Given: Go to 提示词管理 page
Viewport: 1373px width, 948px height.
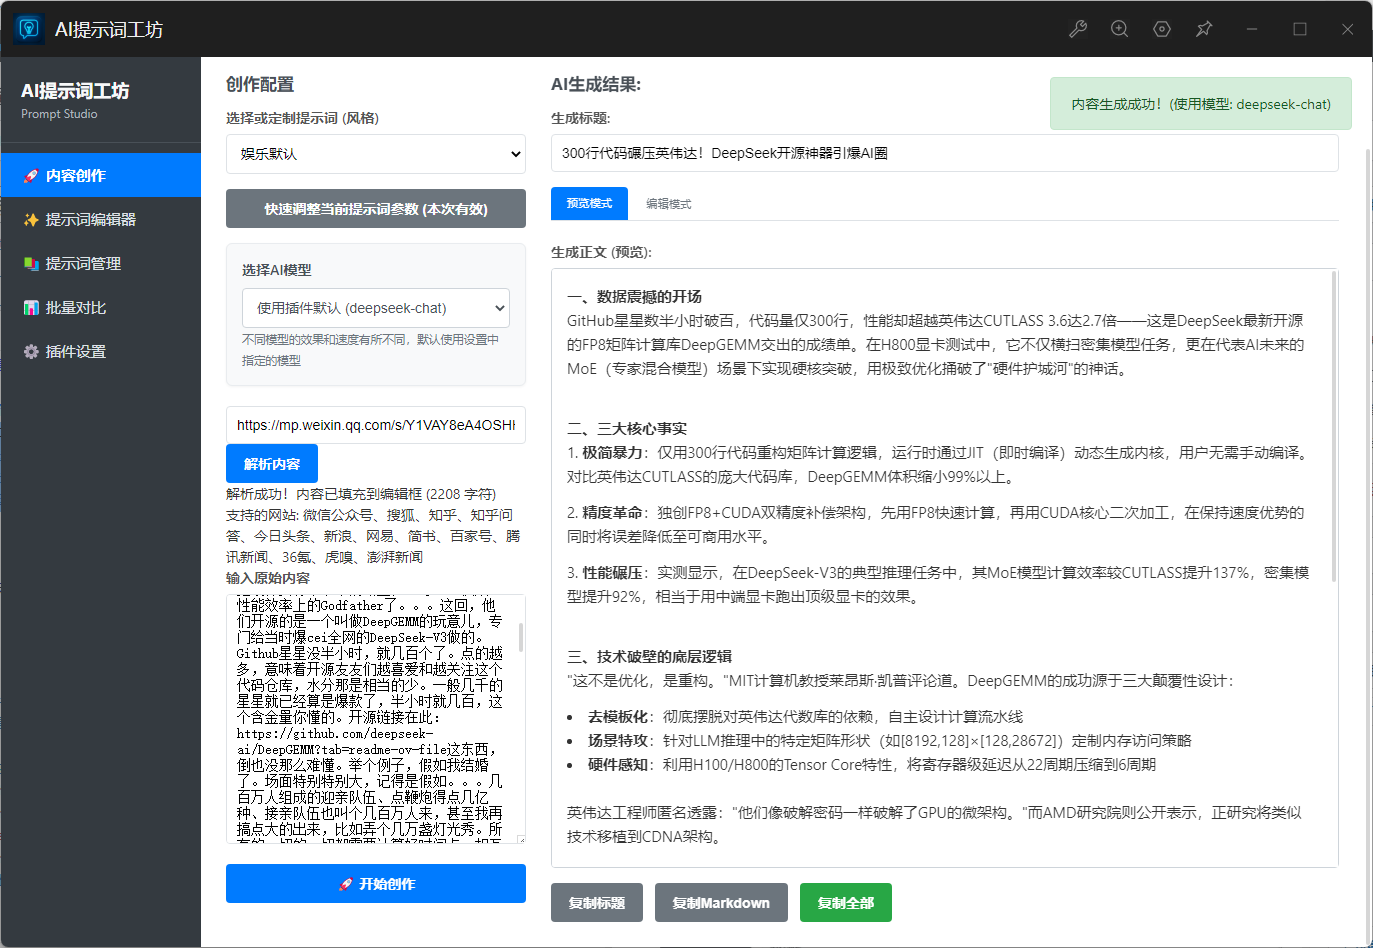Looking at the screenshot, I should 100,263.
